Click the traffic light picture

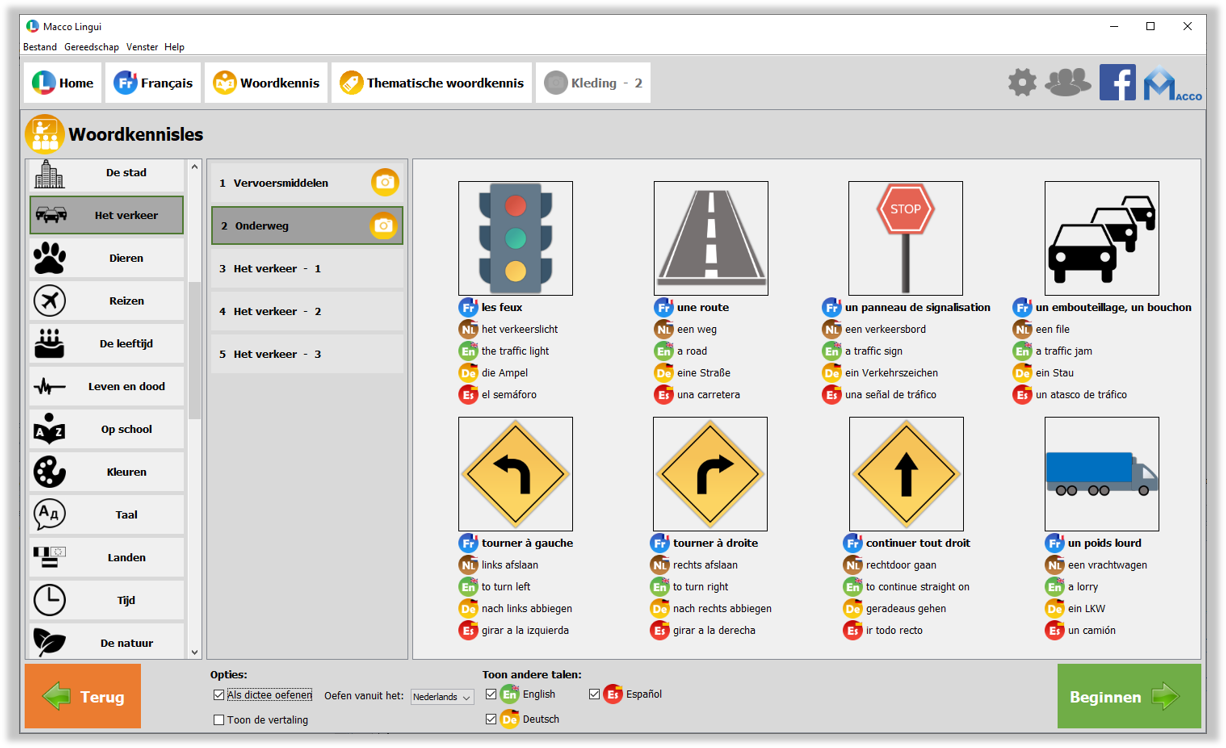click(515, 238)
